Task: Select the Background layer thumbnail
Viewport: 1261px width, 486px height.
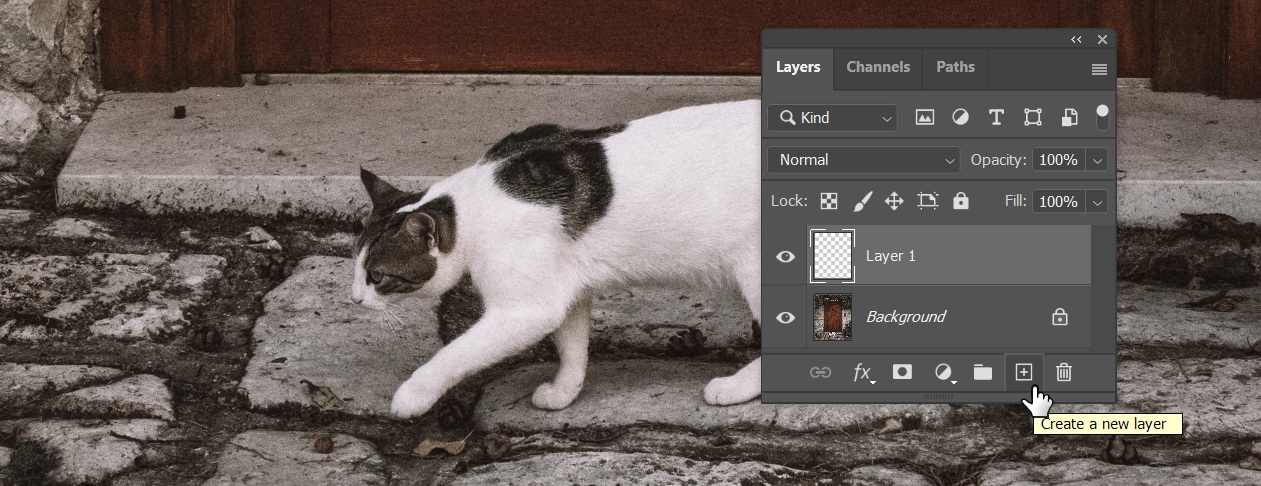Action: 833,317
